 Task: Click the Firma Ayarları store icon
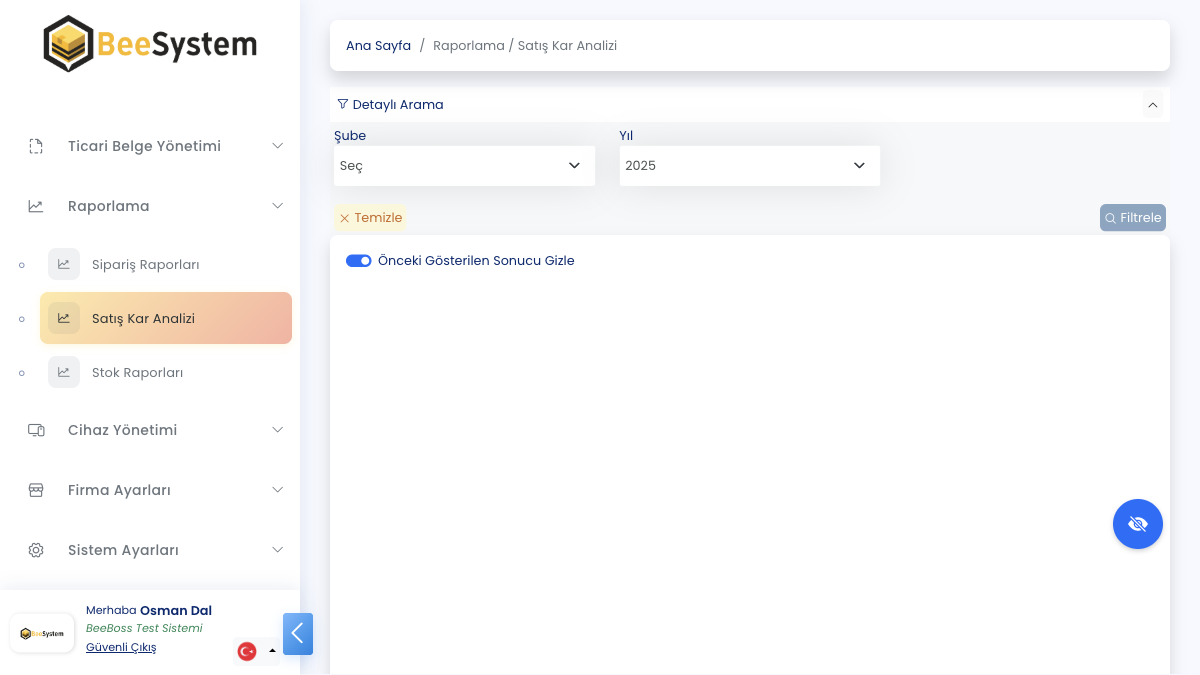[x=36, y=490]
